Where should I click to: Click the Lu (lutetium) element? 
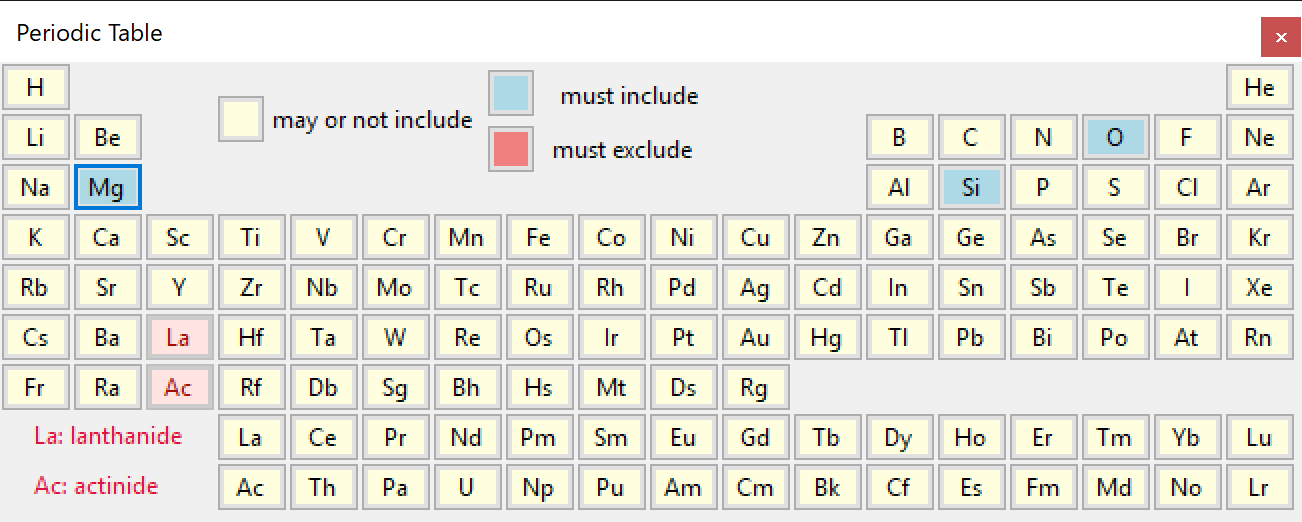coord(1259,437)
